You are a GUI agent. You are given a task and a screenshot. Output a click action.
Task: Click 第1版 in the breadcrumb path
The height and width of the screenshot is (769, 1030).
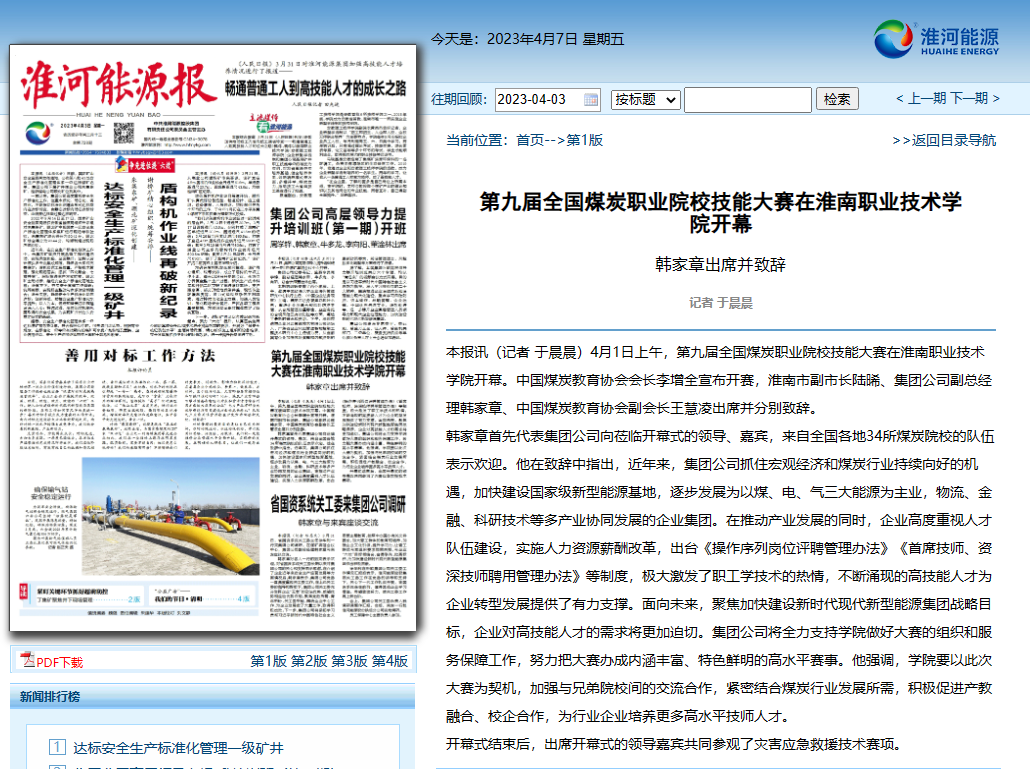585,140
